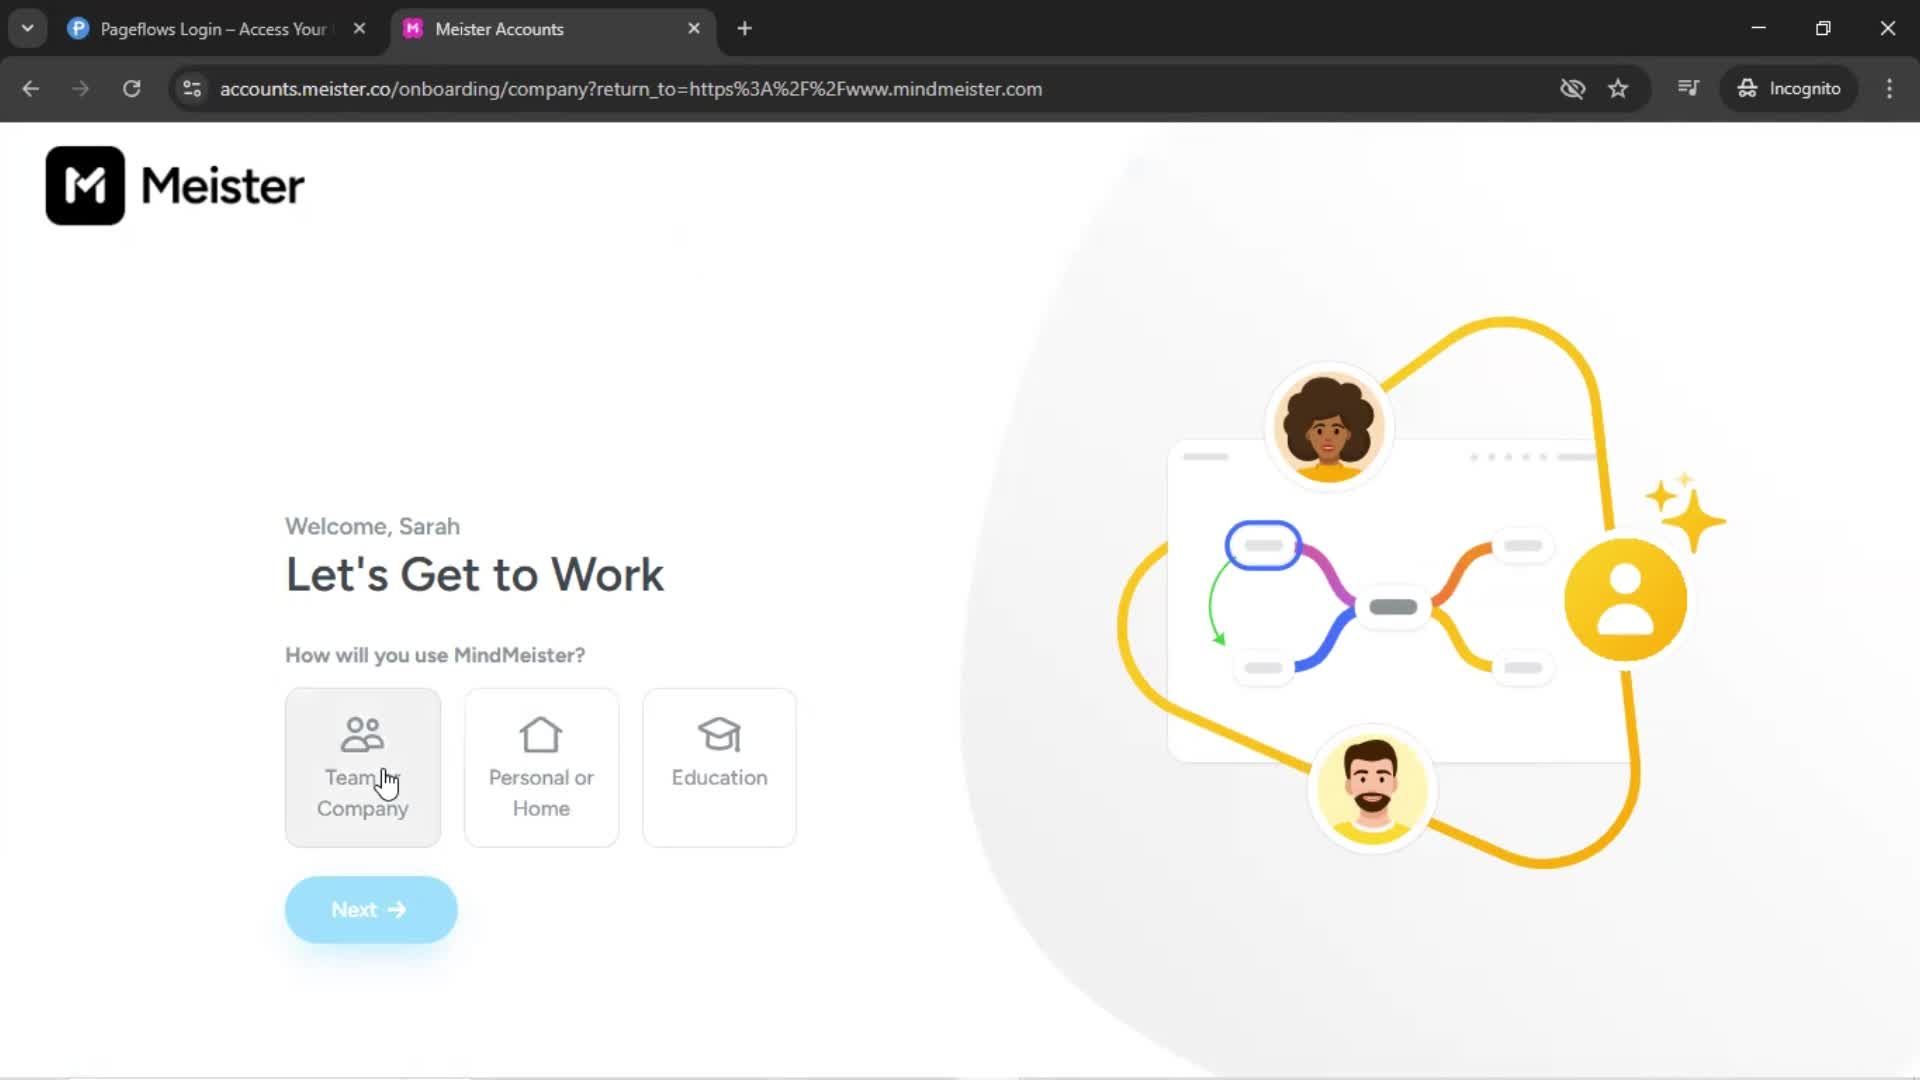Open a new browser tab
The width and height of the screenshot is (1920, 1080).
pyautogui.click(x=744, y=29)
